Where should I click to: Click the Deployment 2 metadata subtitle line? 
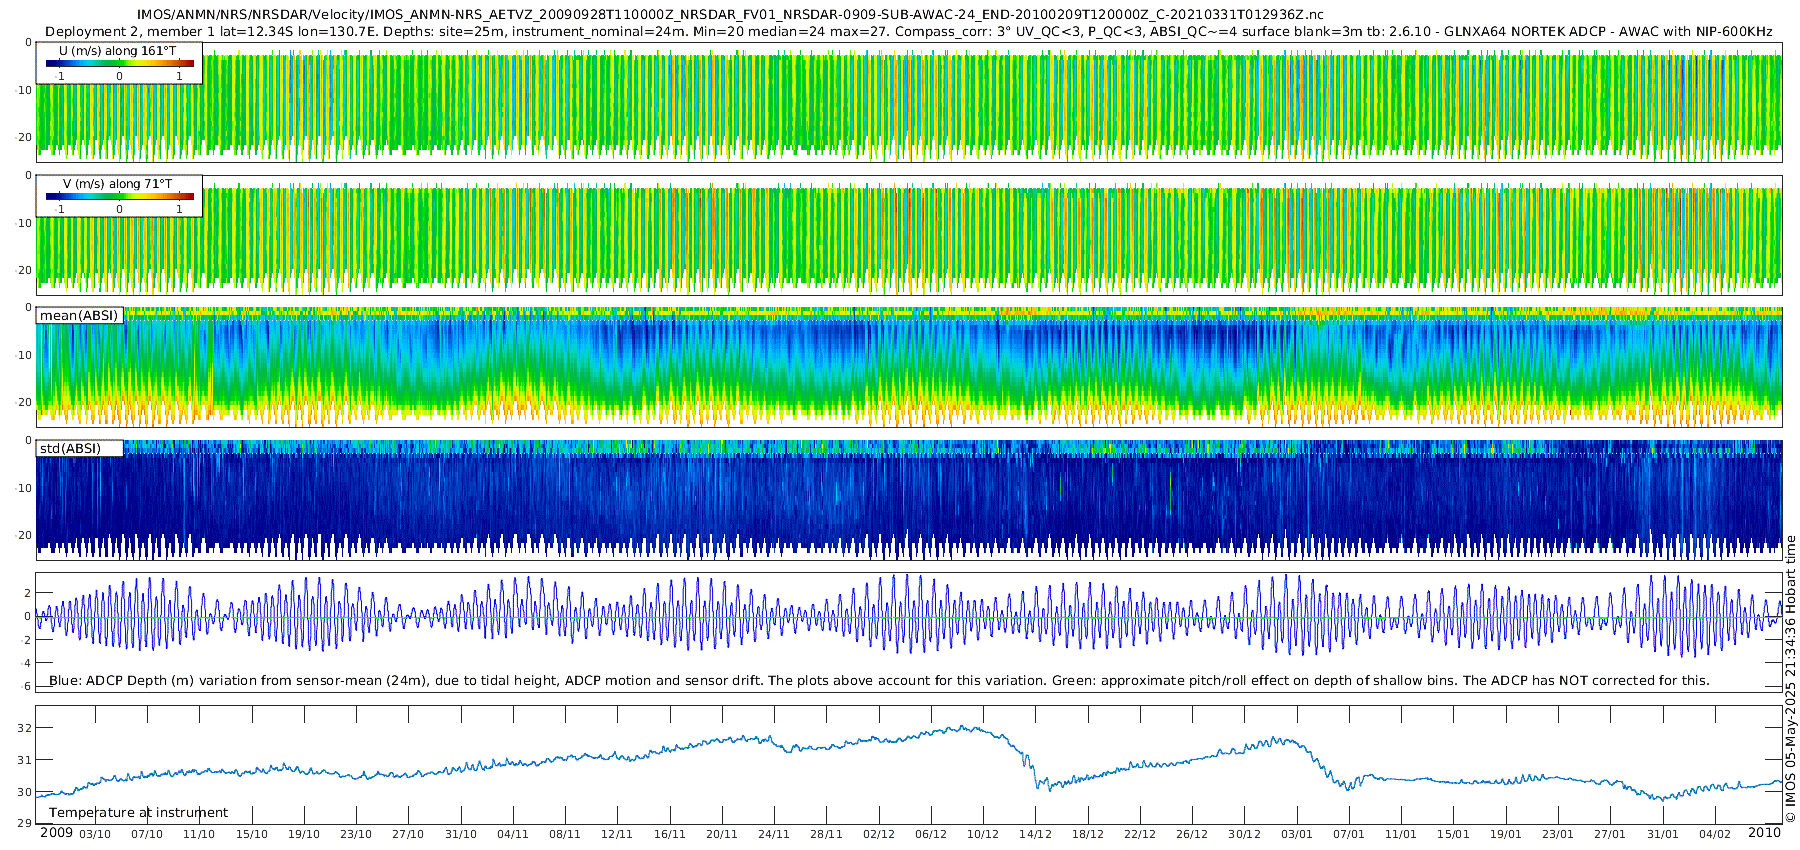(908, 32)
